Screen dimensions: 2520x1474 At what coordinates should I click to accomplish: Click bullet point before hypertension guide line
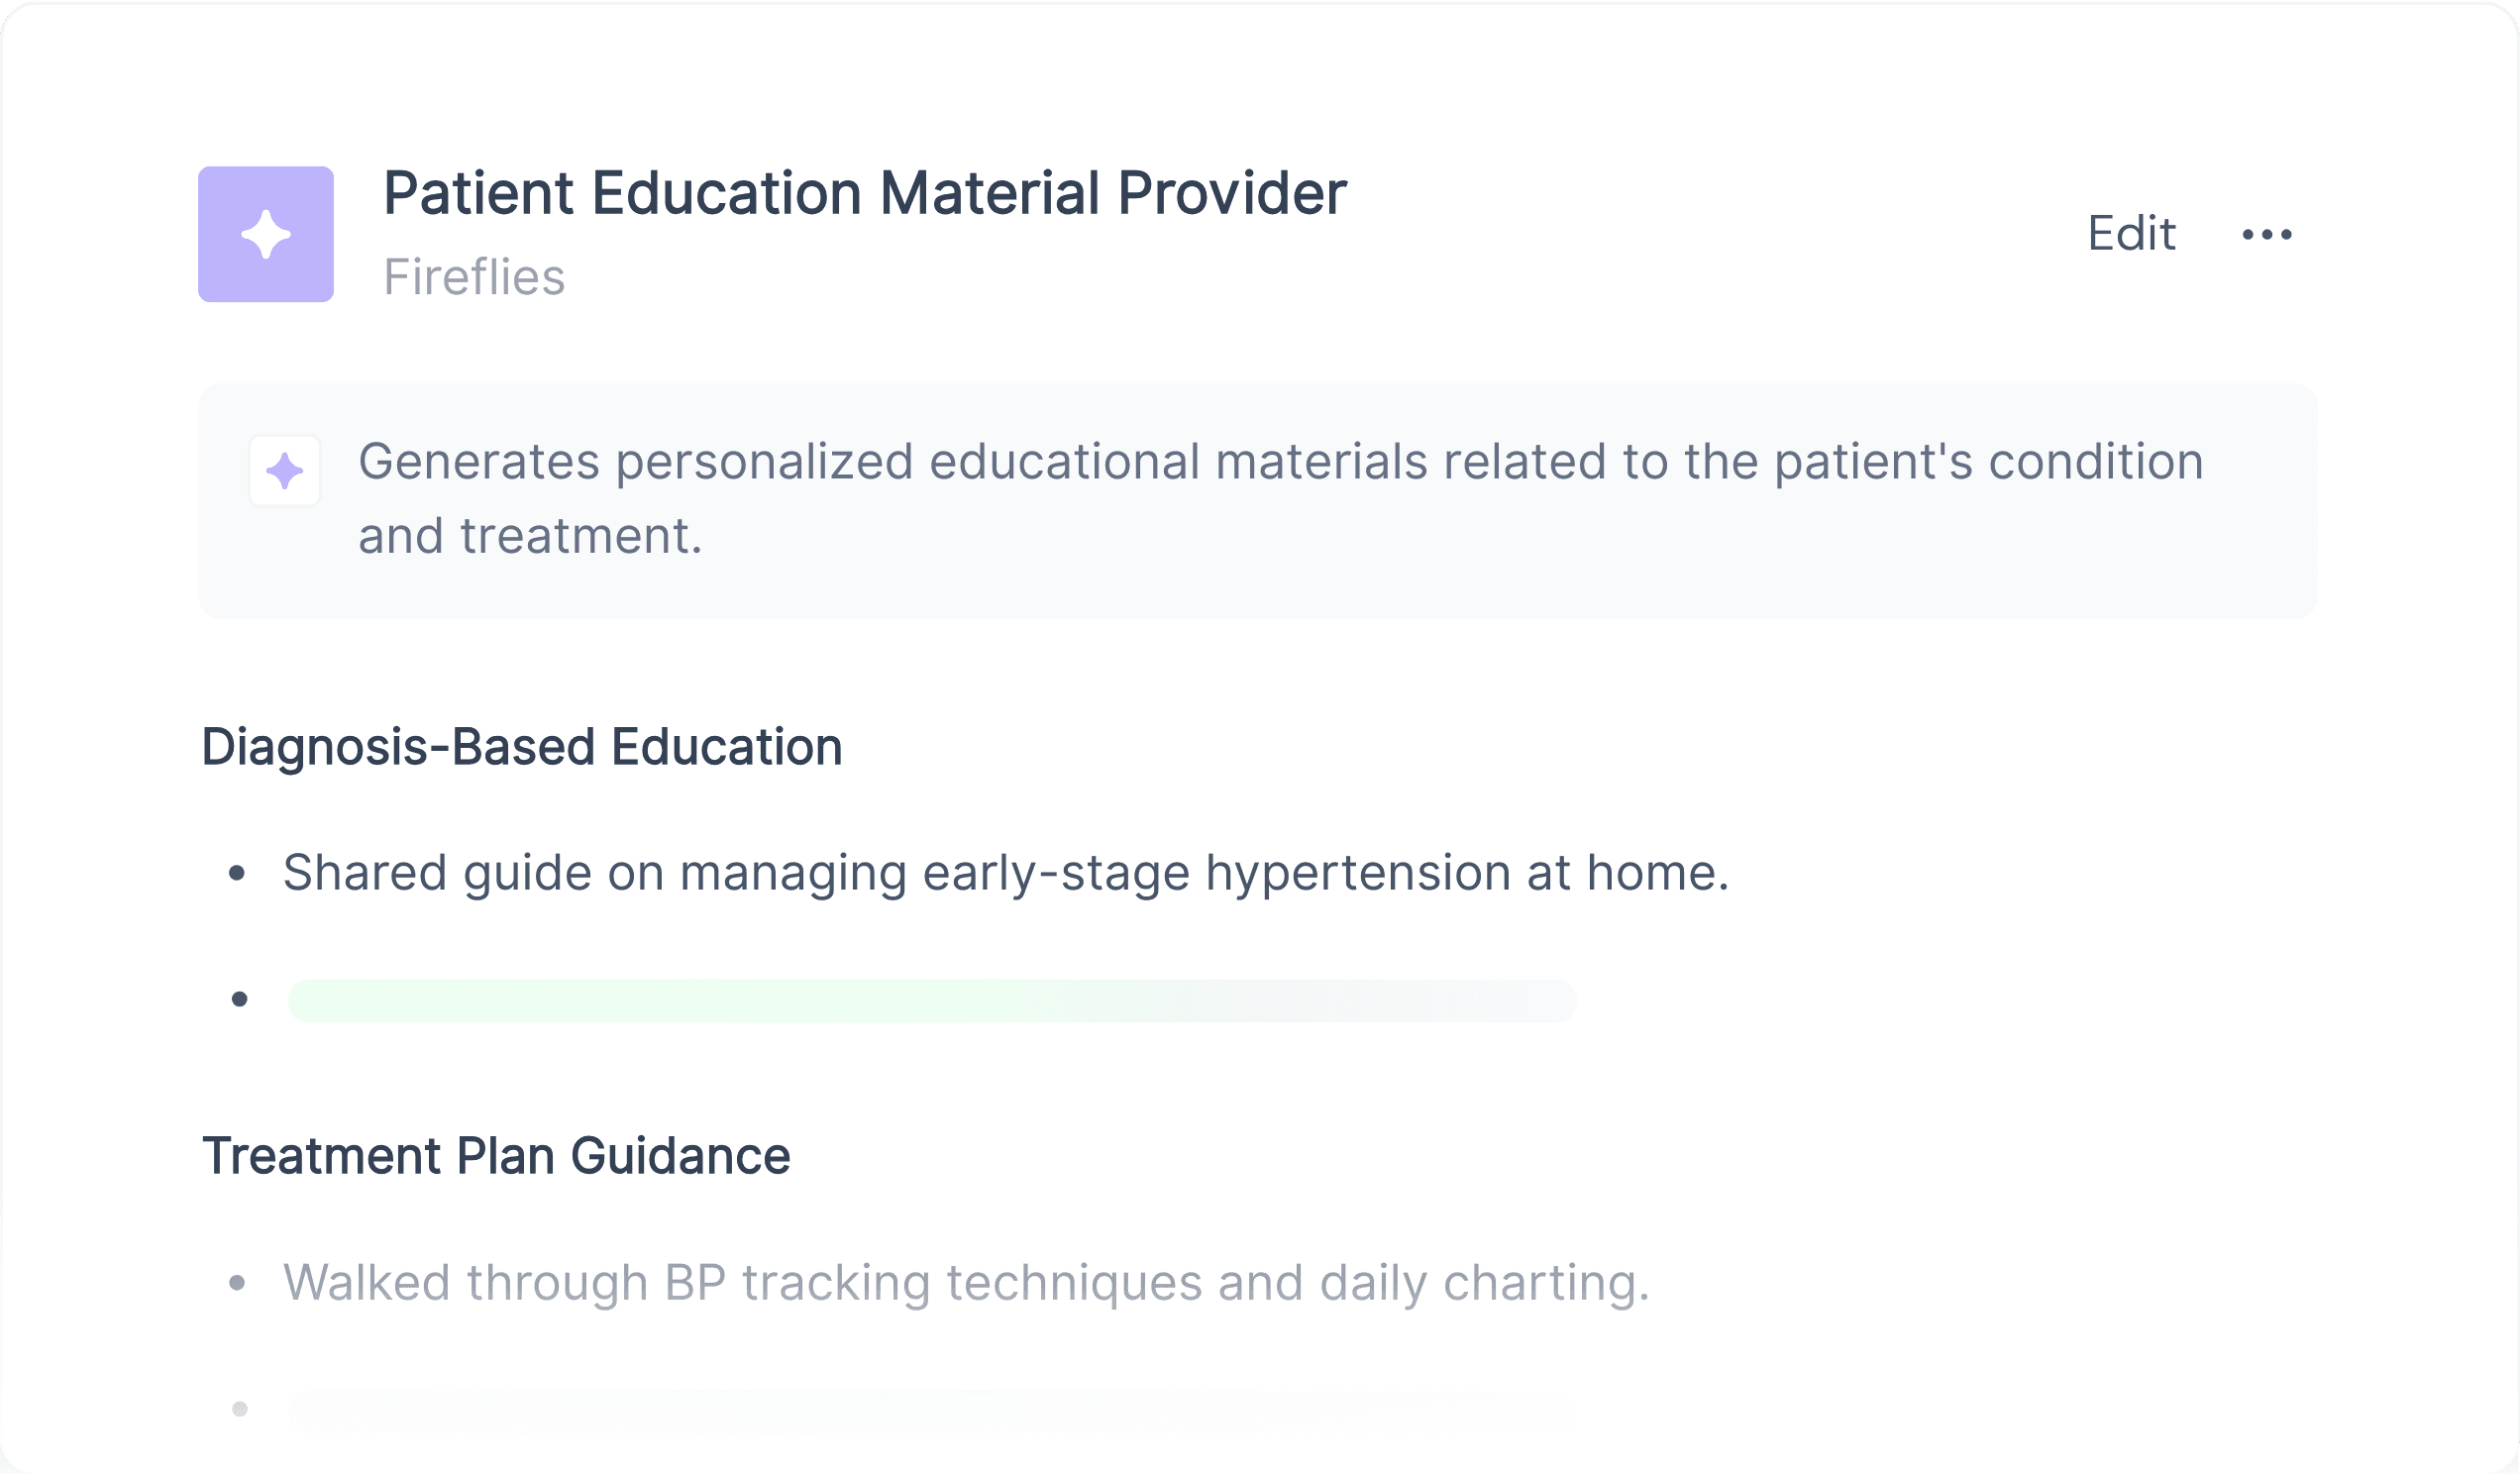tap(237, 874)
